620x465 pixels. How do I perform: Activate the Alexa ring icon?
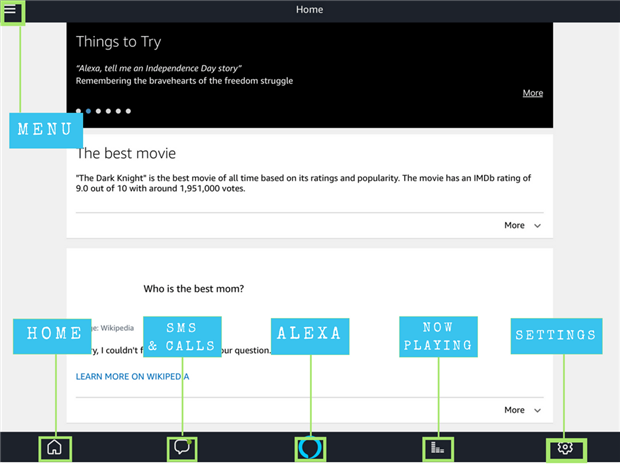[310, 448]
